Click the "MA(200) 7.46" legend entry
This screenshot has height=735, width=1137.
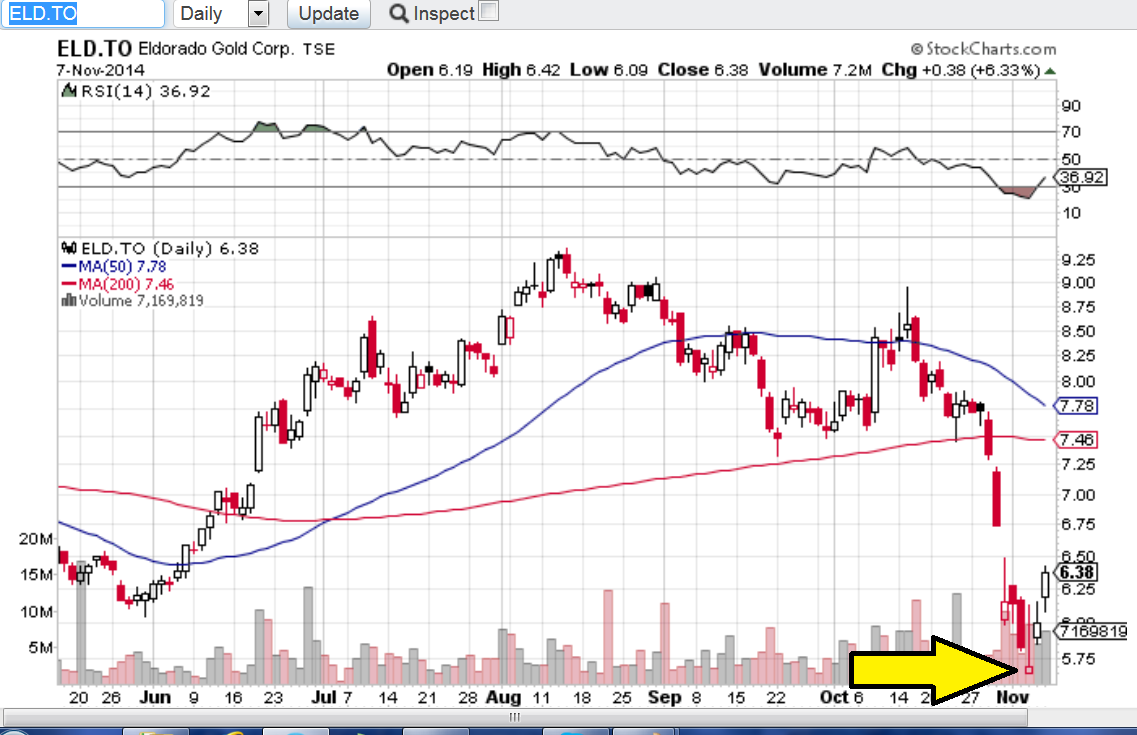point(126,283)
